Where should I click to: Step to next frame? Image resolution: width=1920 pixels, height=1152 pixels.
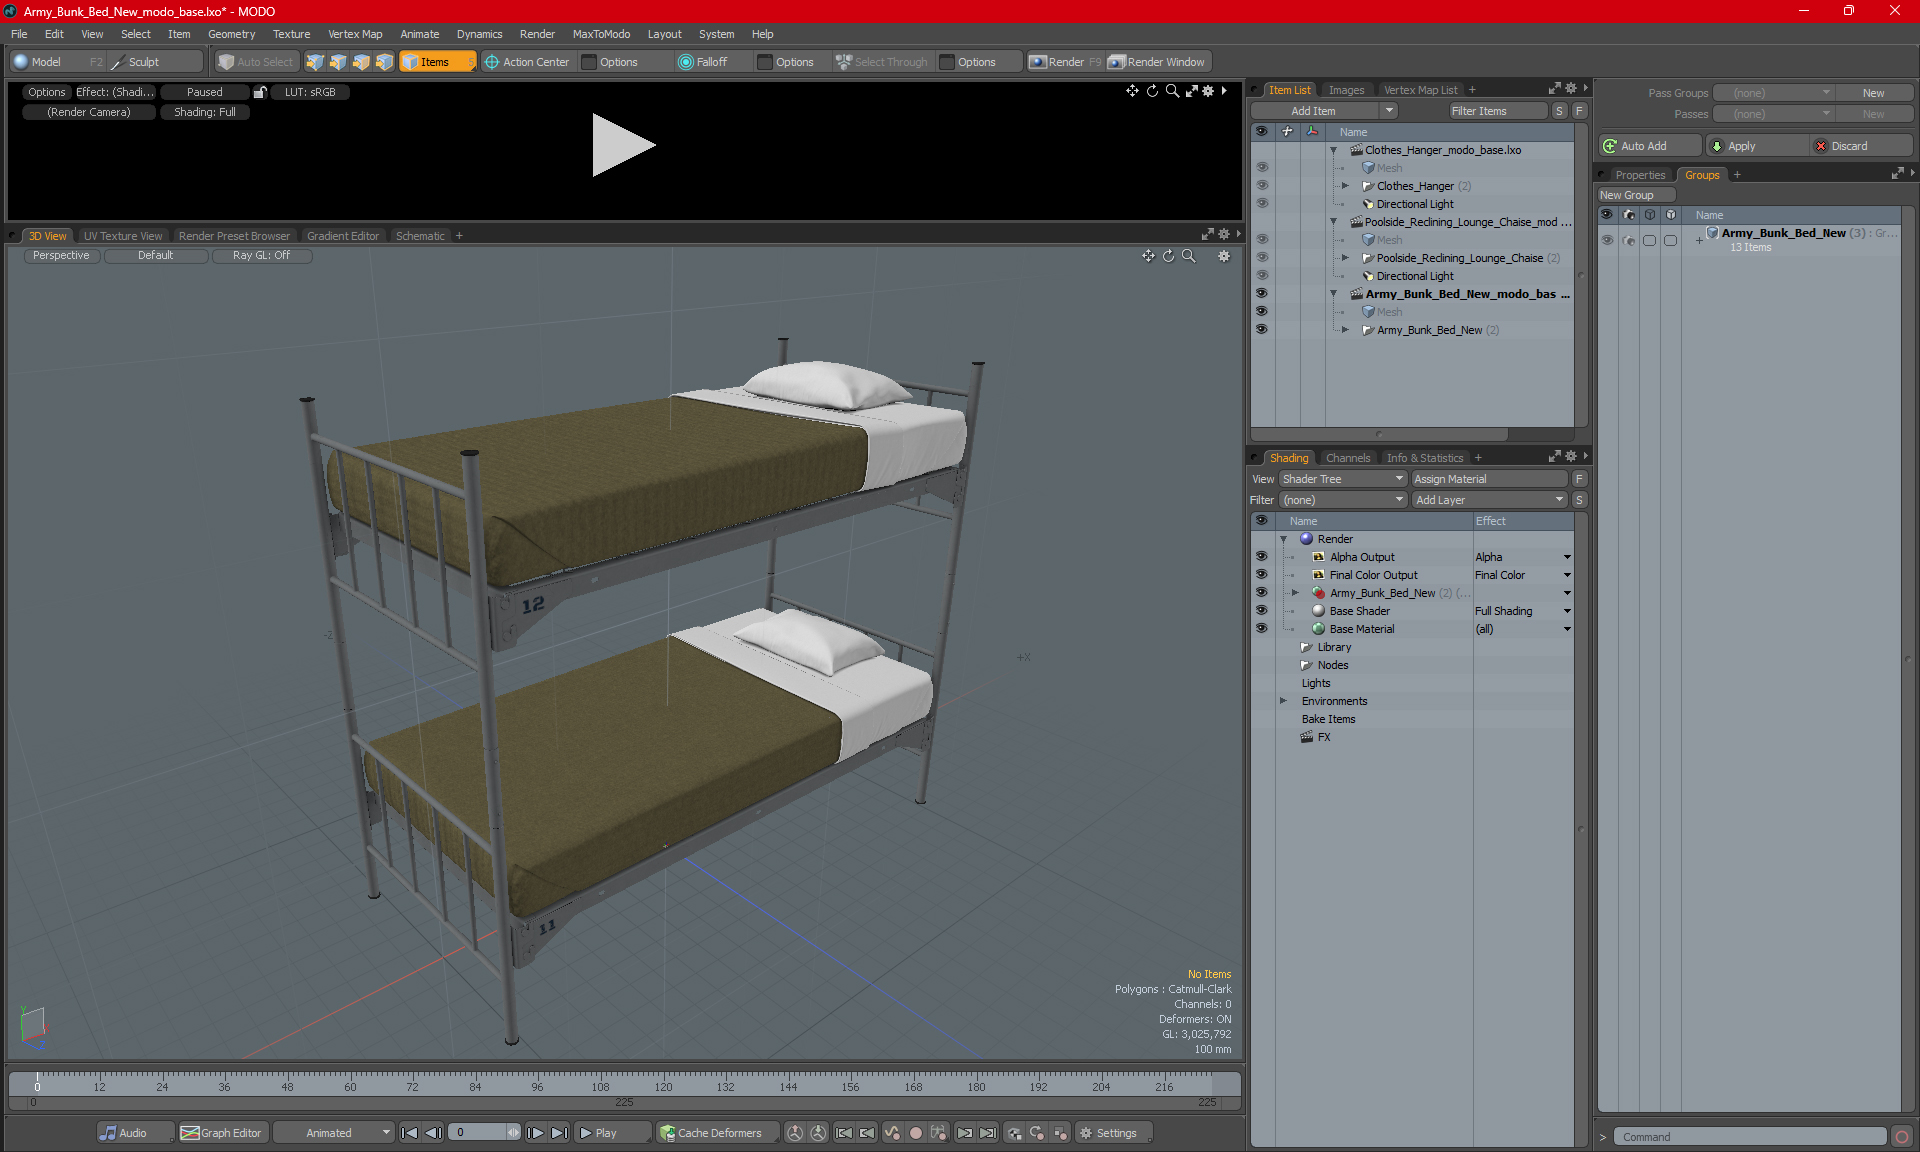coord(536,1133)
